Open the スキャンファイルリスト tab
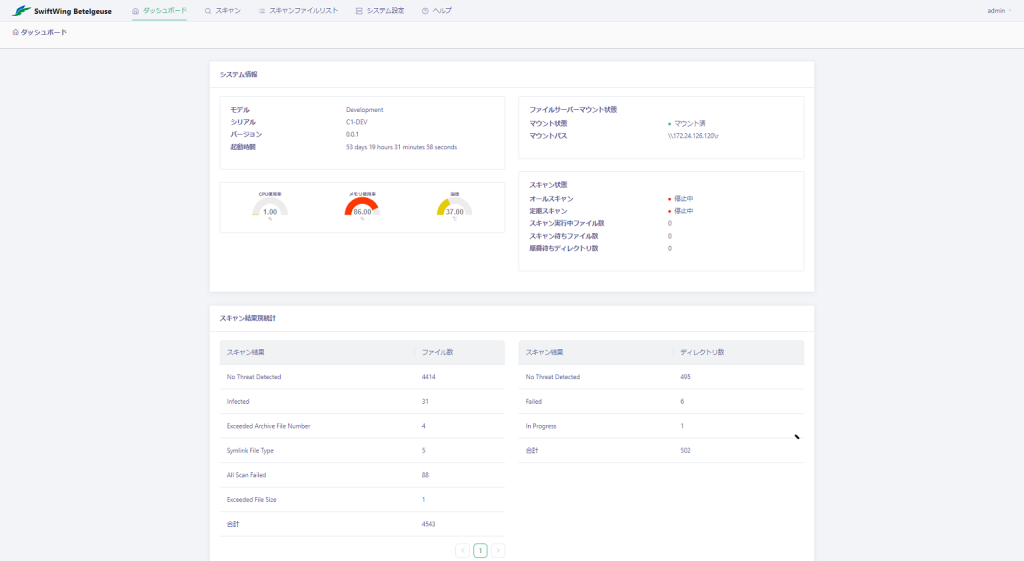 [x=298, y=10]
